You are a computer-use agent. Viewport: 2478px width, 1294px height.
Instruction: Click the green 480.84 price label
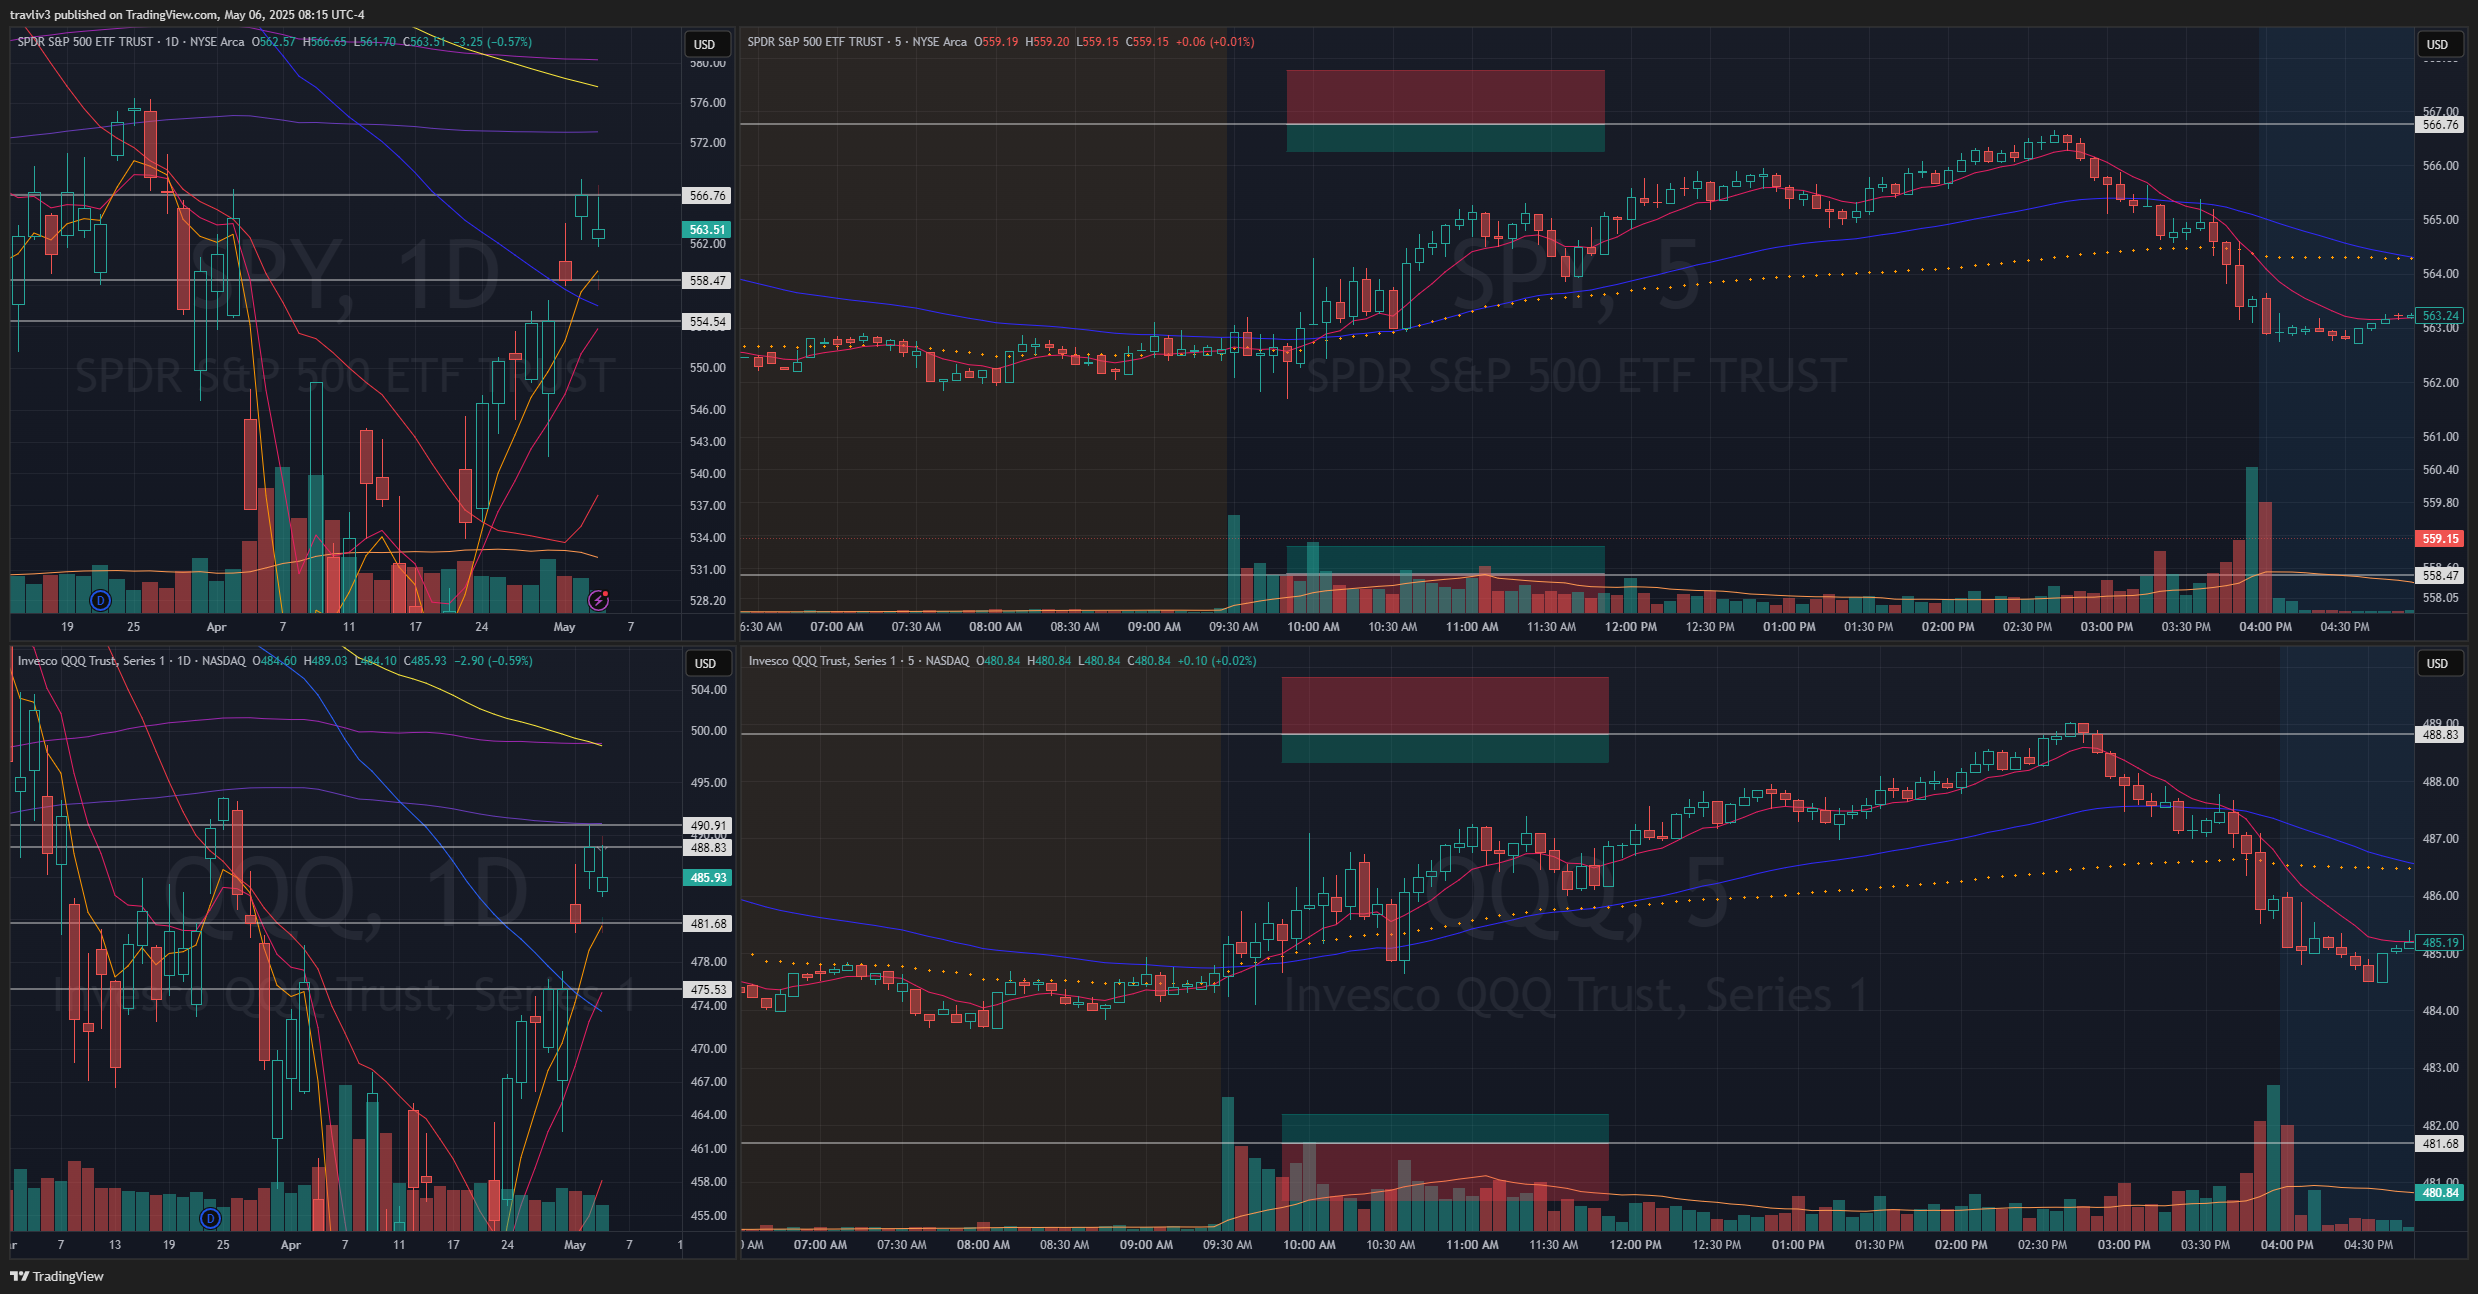(x=2440, y=1193)
